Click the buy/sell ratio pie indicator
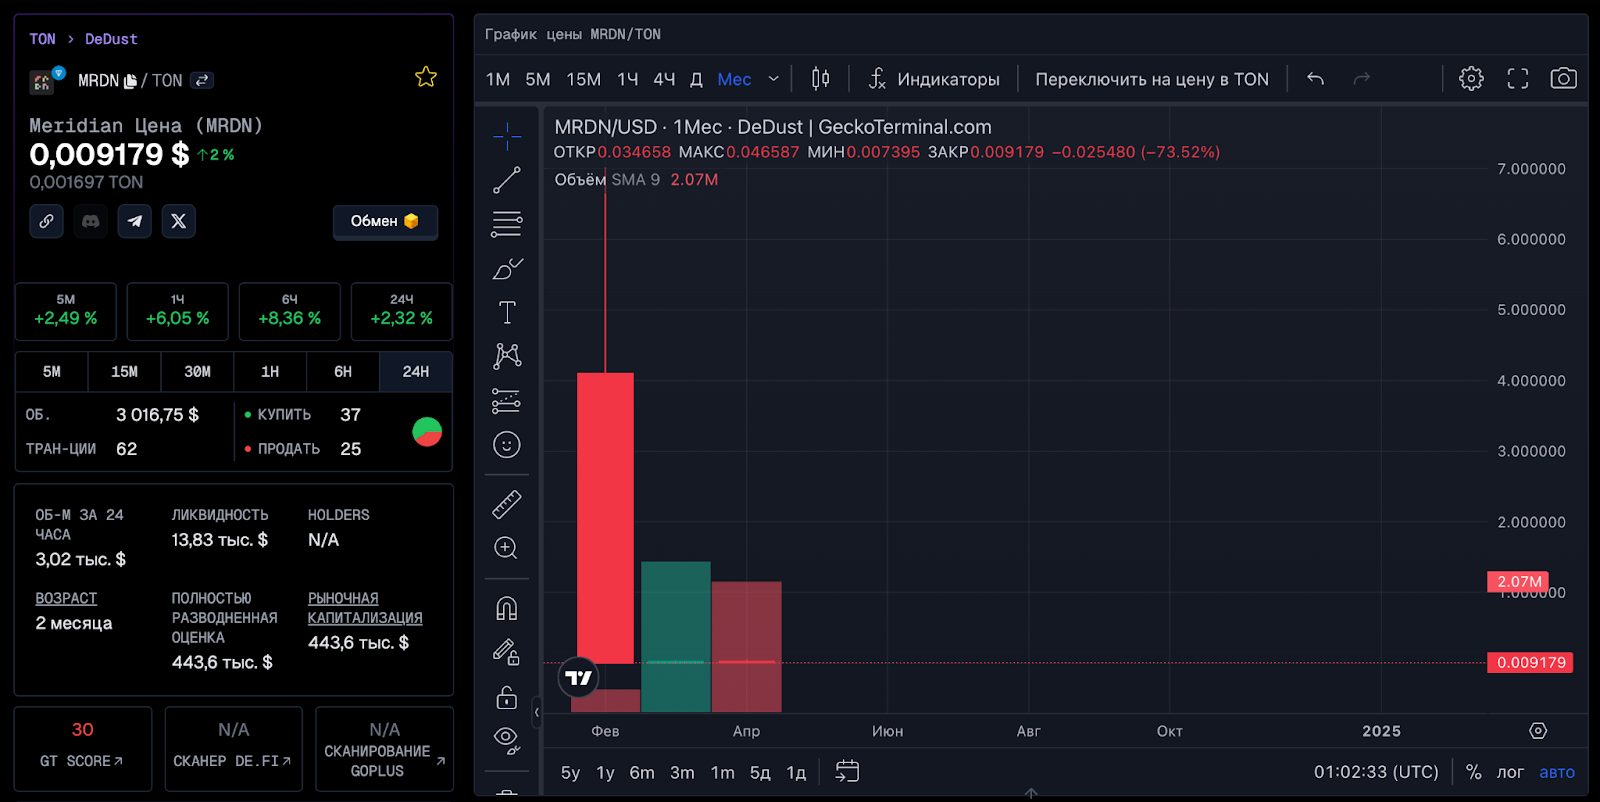Image resolution: width=1600 pixels, height=802 pixels. [x=427, y=432]
